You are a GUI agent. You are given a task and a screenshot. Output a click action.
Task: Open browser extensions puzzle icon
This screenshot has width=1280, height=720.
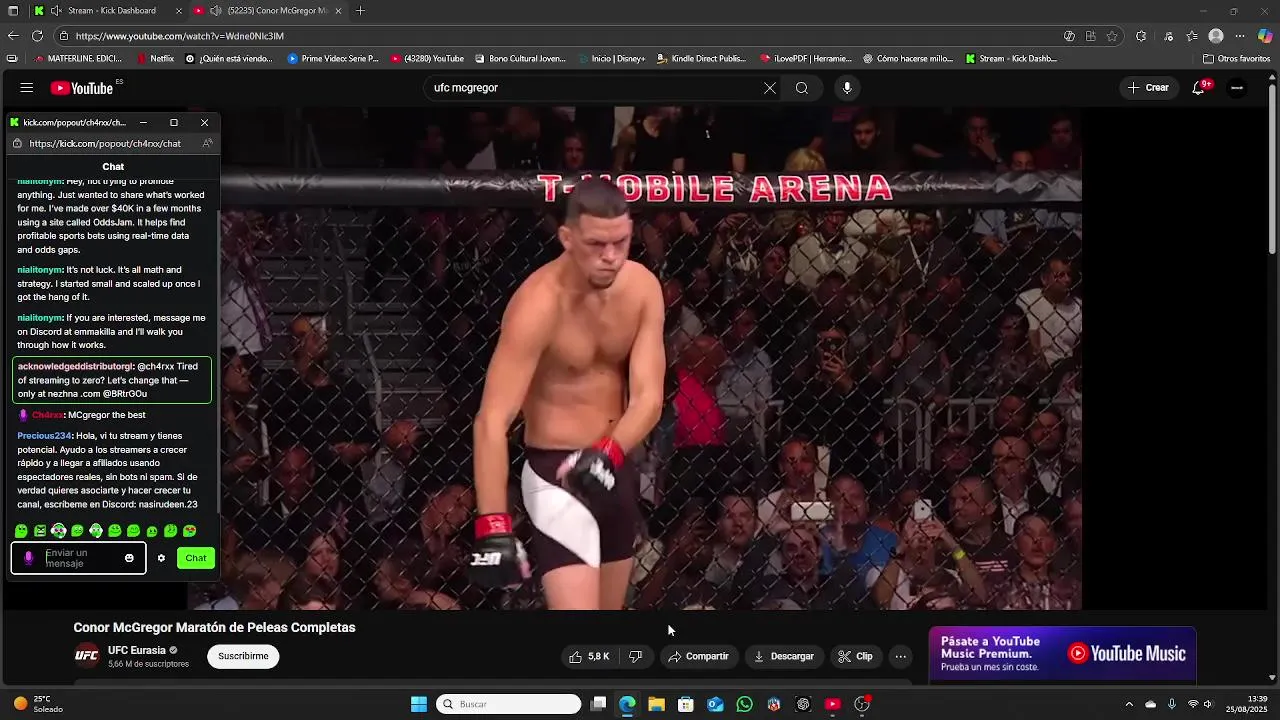(x=1141, y=36)
